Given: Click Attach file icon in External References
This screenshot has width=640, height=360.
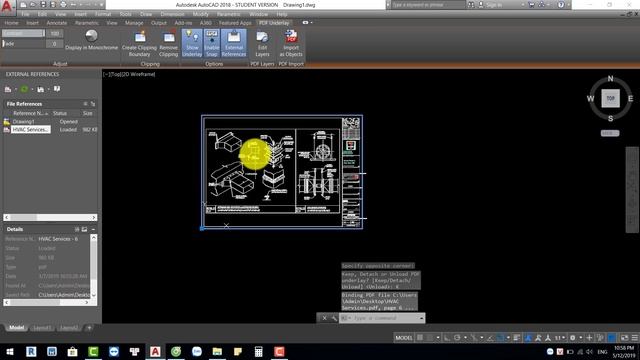Looking at the screenshot, I should click(8, 89).
